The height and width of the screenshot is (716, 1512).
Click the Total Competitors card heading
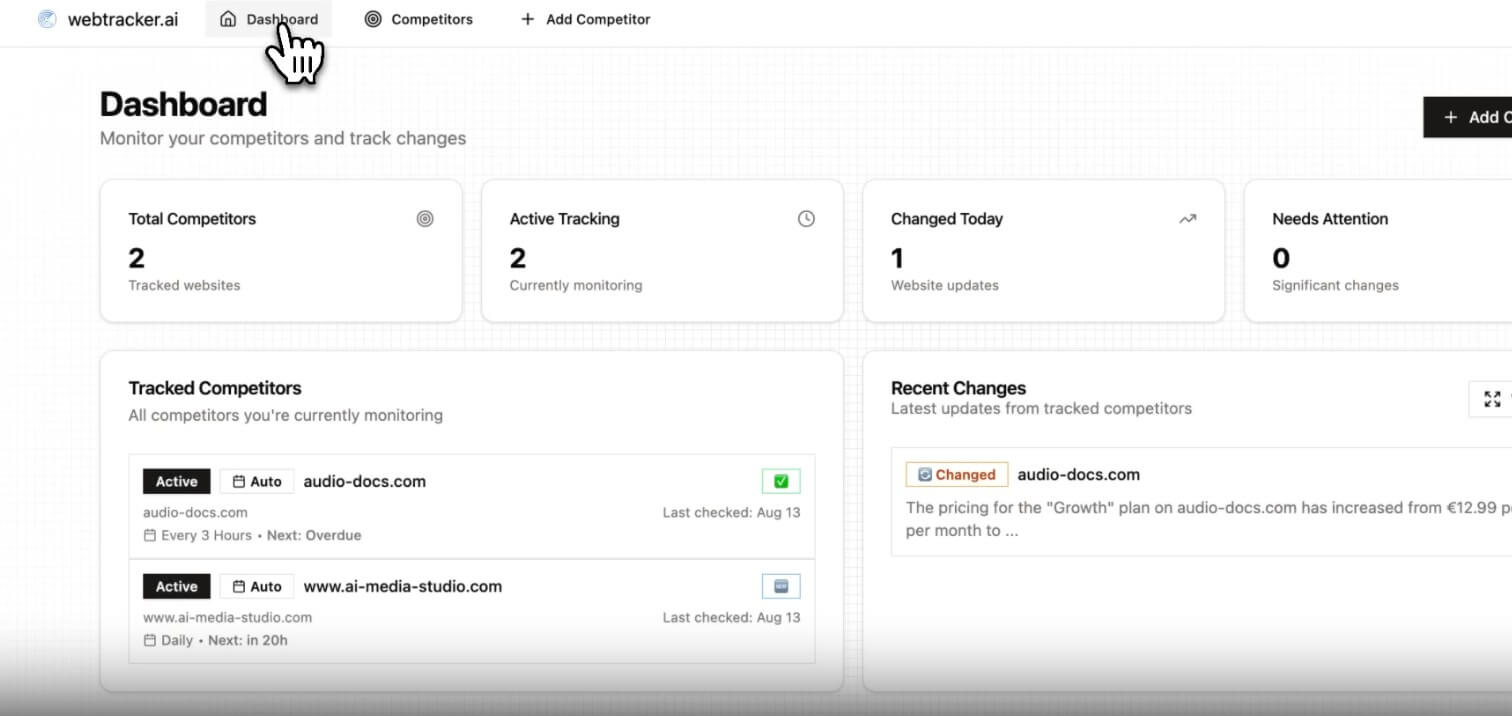pos(192,219)
